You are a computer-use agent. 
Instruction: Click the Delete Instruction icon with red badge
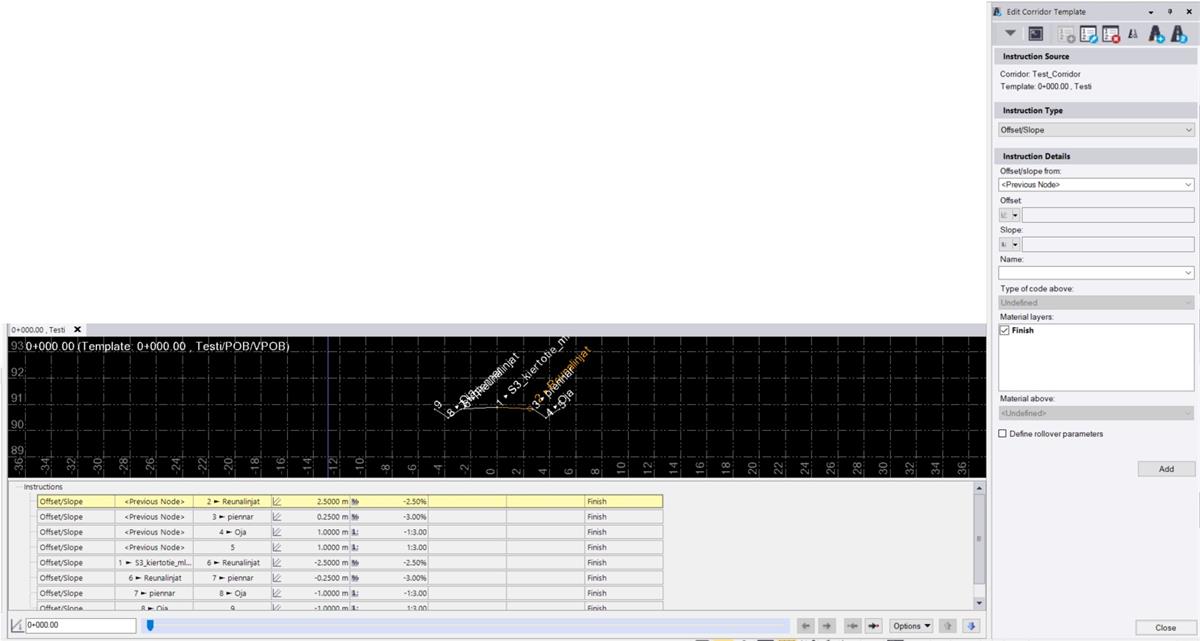[1110, 33]
